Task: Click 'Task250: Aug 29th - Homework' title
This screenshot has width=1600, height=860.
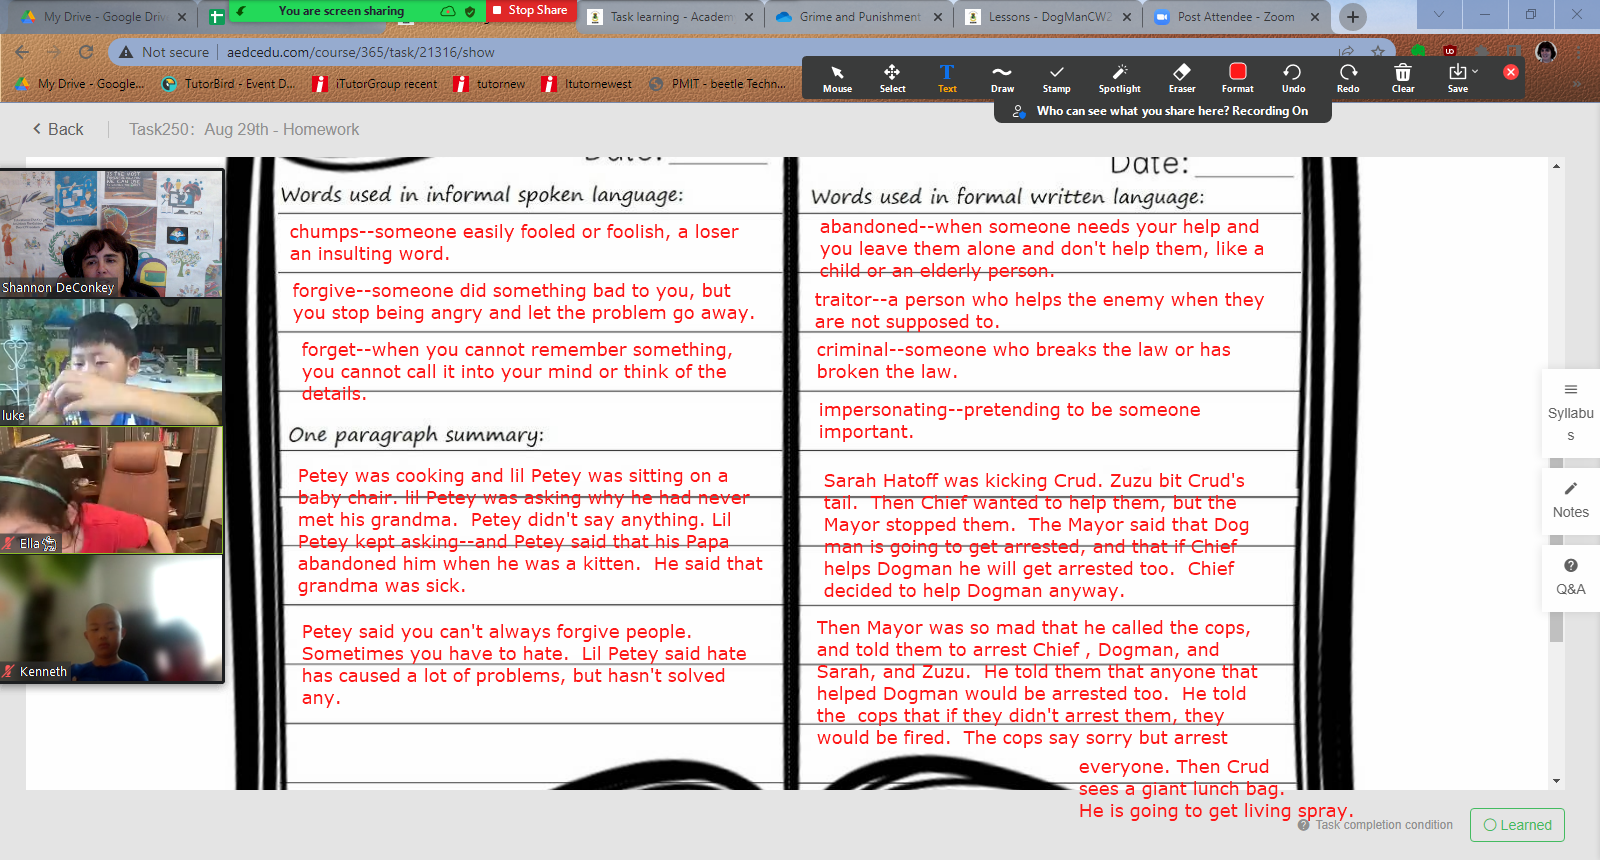Action: [244, 129]
